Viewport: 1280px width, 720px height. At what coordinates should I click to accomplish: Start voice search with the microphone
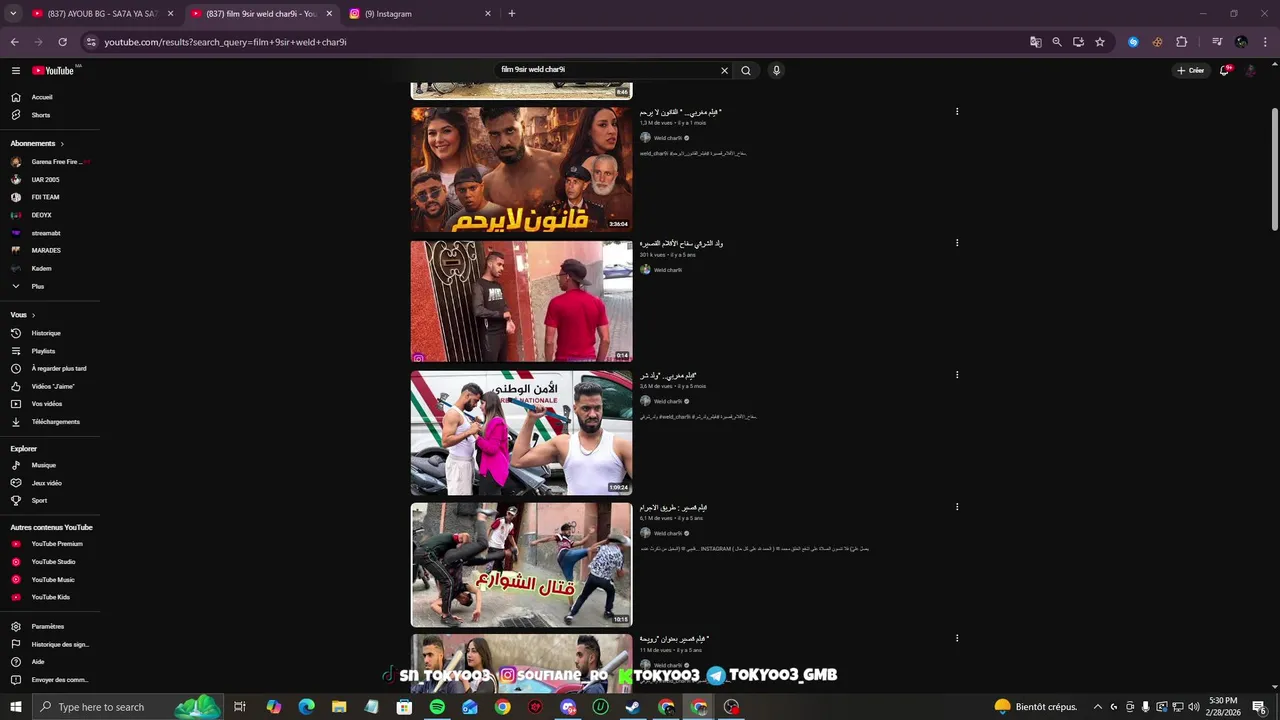click(x=776, y=70)
